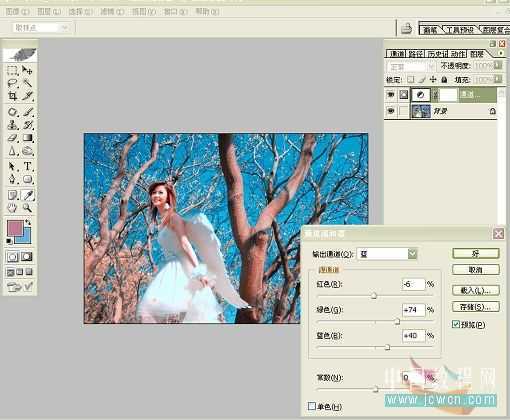Click the OK button in Channel Mixer

coord(475,253)
